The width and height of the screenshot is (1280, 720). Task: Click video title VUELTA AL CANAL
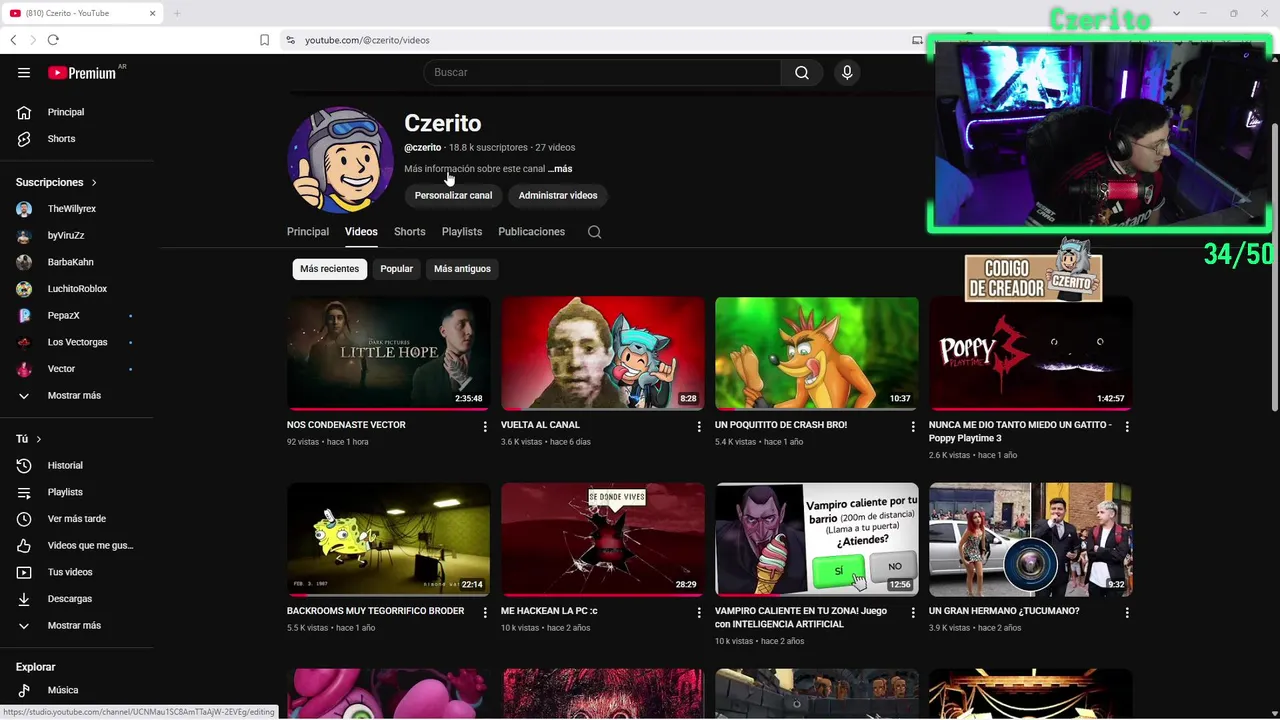click(x=540, y=425)
